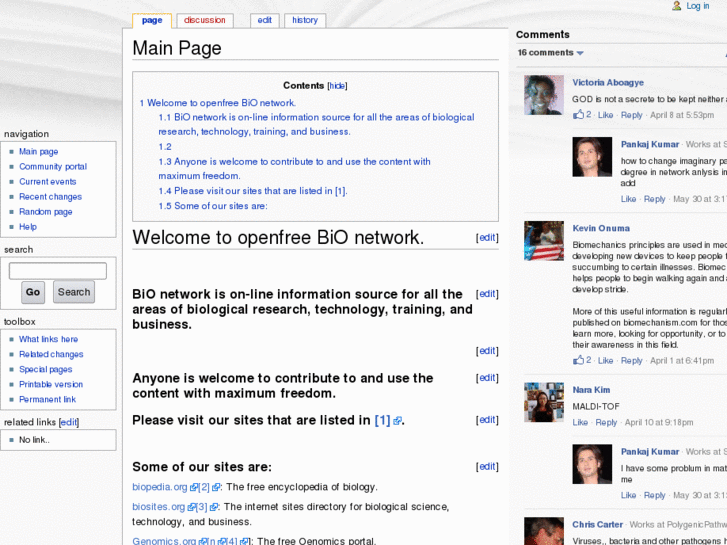Click external link icon after biosites.org
The image size is (727, 545).
(191, 507)
